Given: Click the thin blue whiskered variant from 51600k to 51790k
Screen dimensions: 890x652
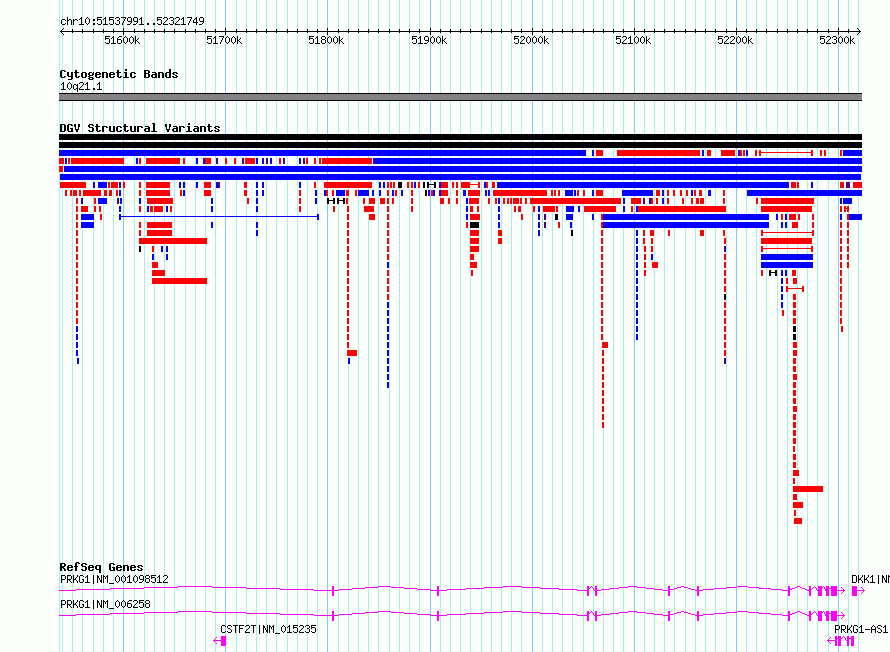Looking at the screenshot, I should pyautogui.click(x=219, y=217).
